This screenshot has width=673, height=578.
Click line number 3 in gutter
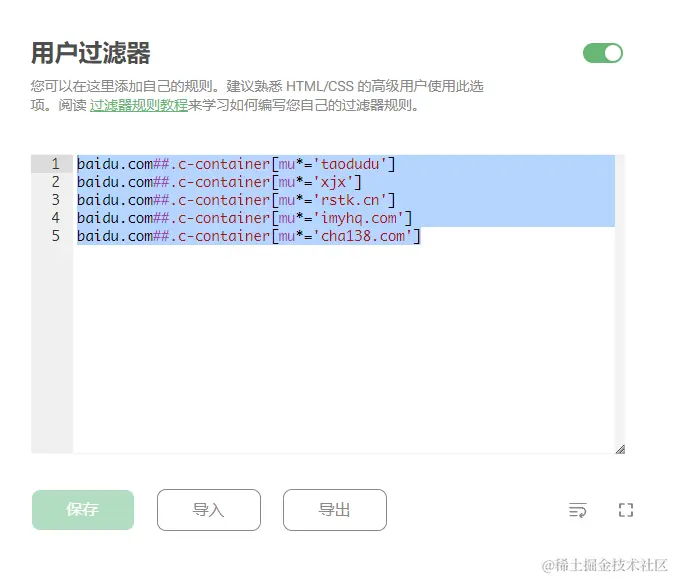55,200
